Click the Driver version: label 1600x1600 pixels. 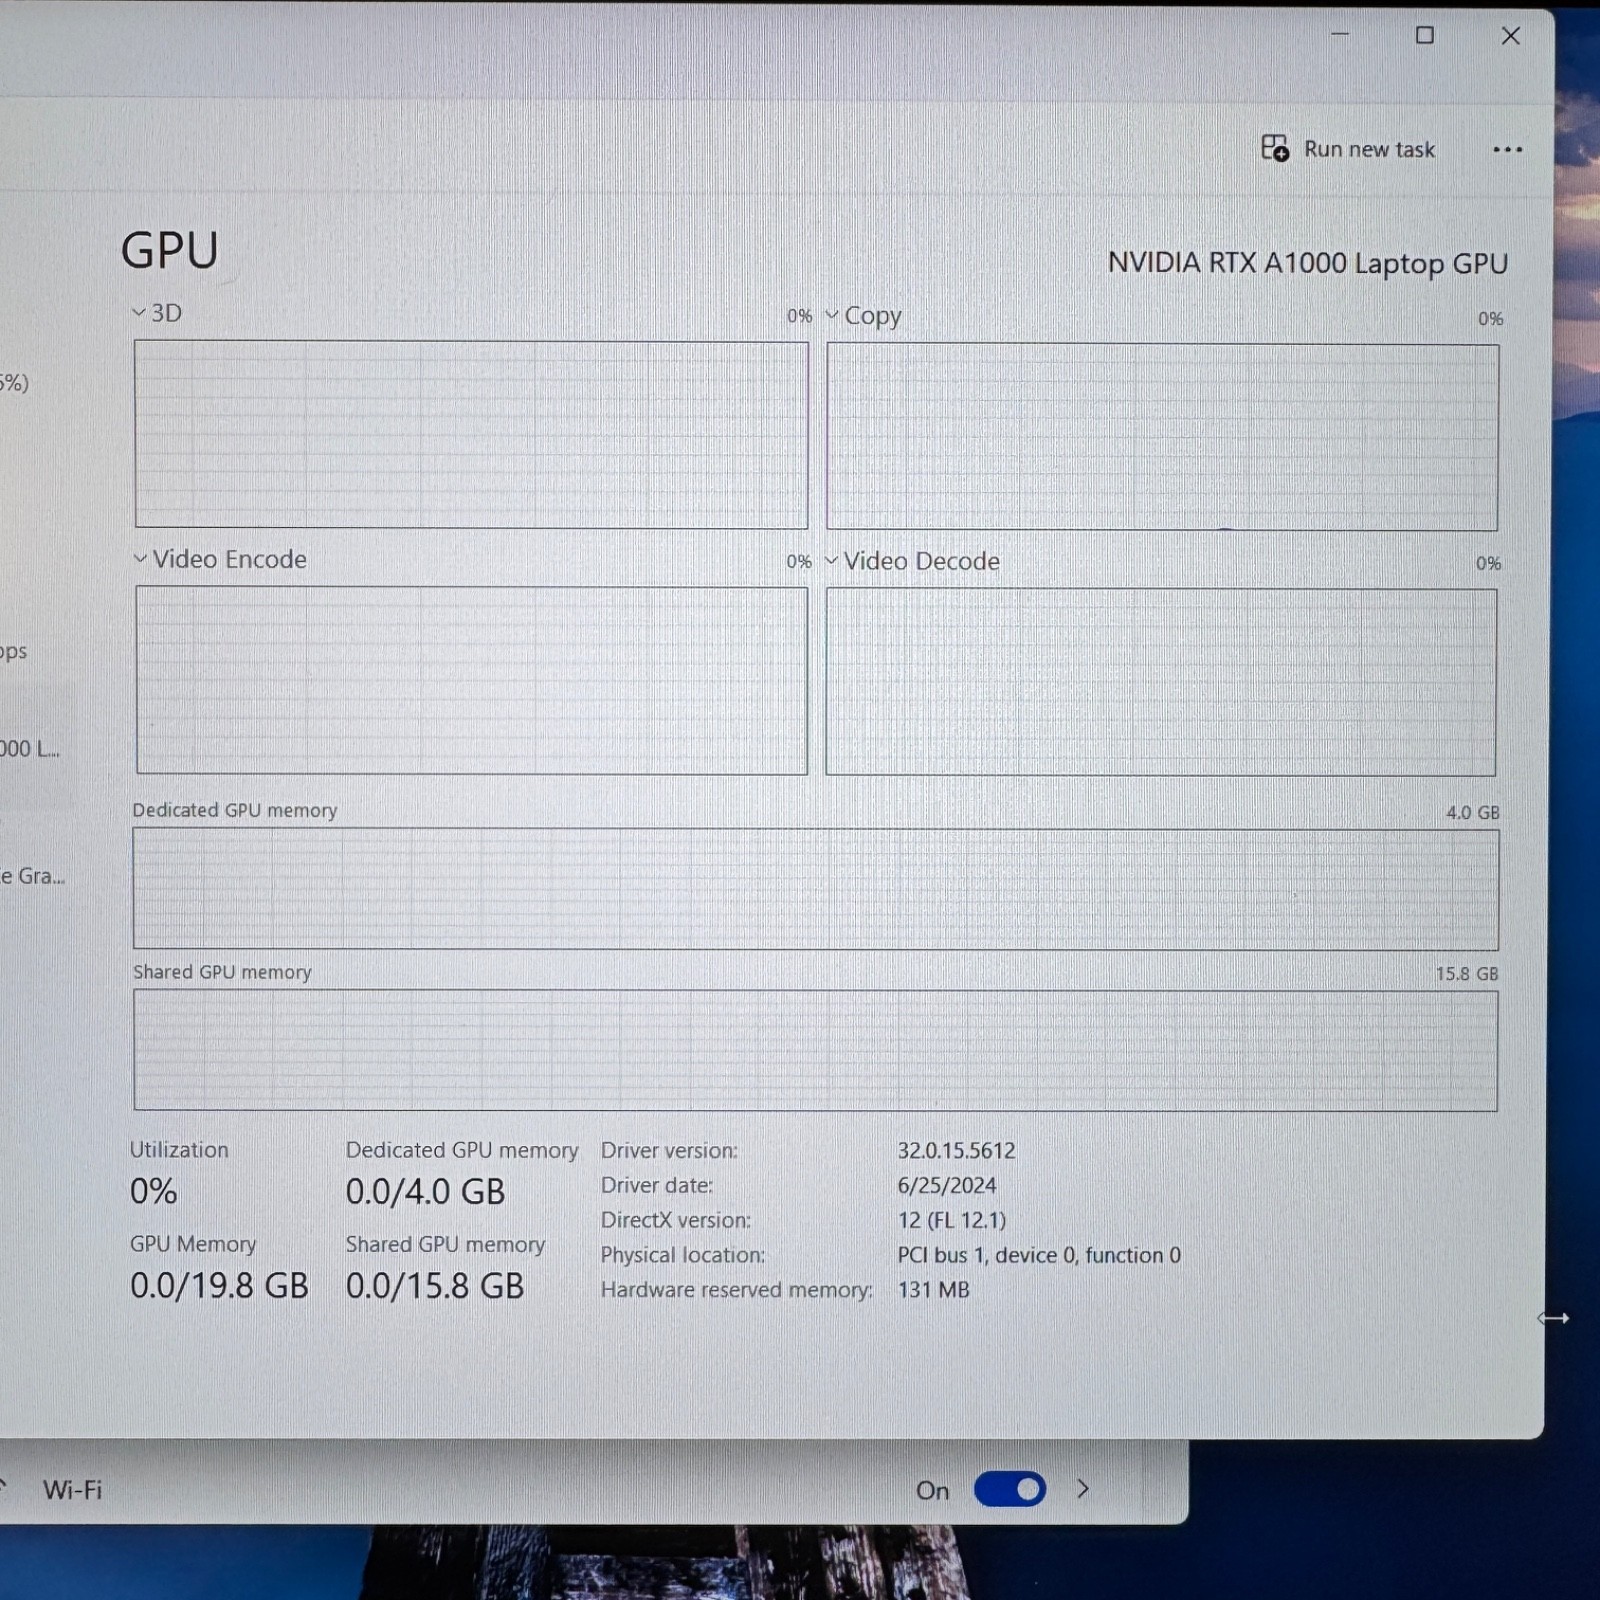click(x=669, y=1151)
